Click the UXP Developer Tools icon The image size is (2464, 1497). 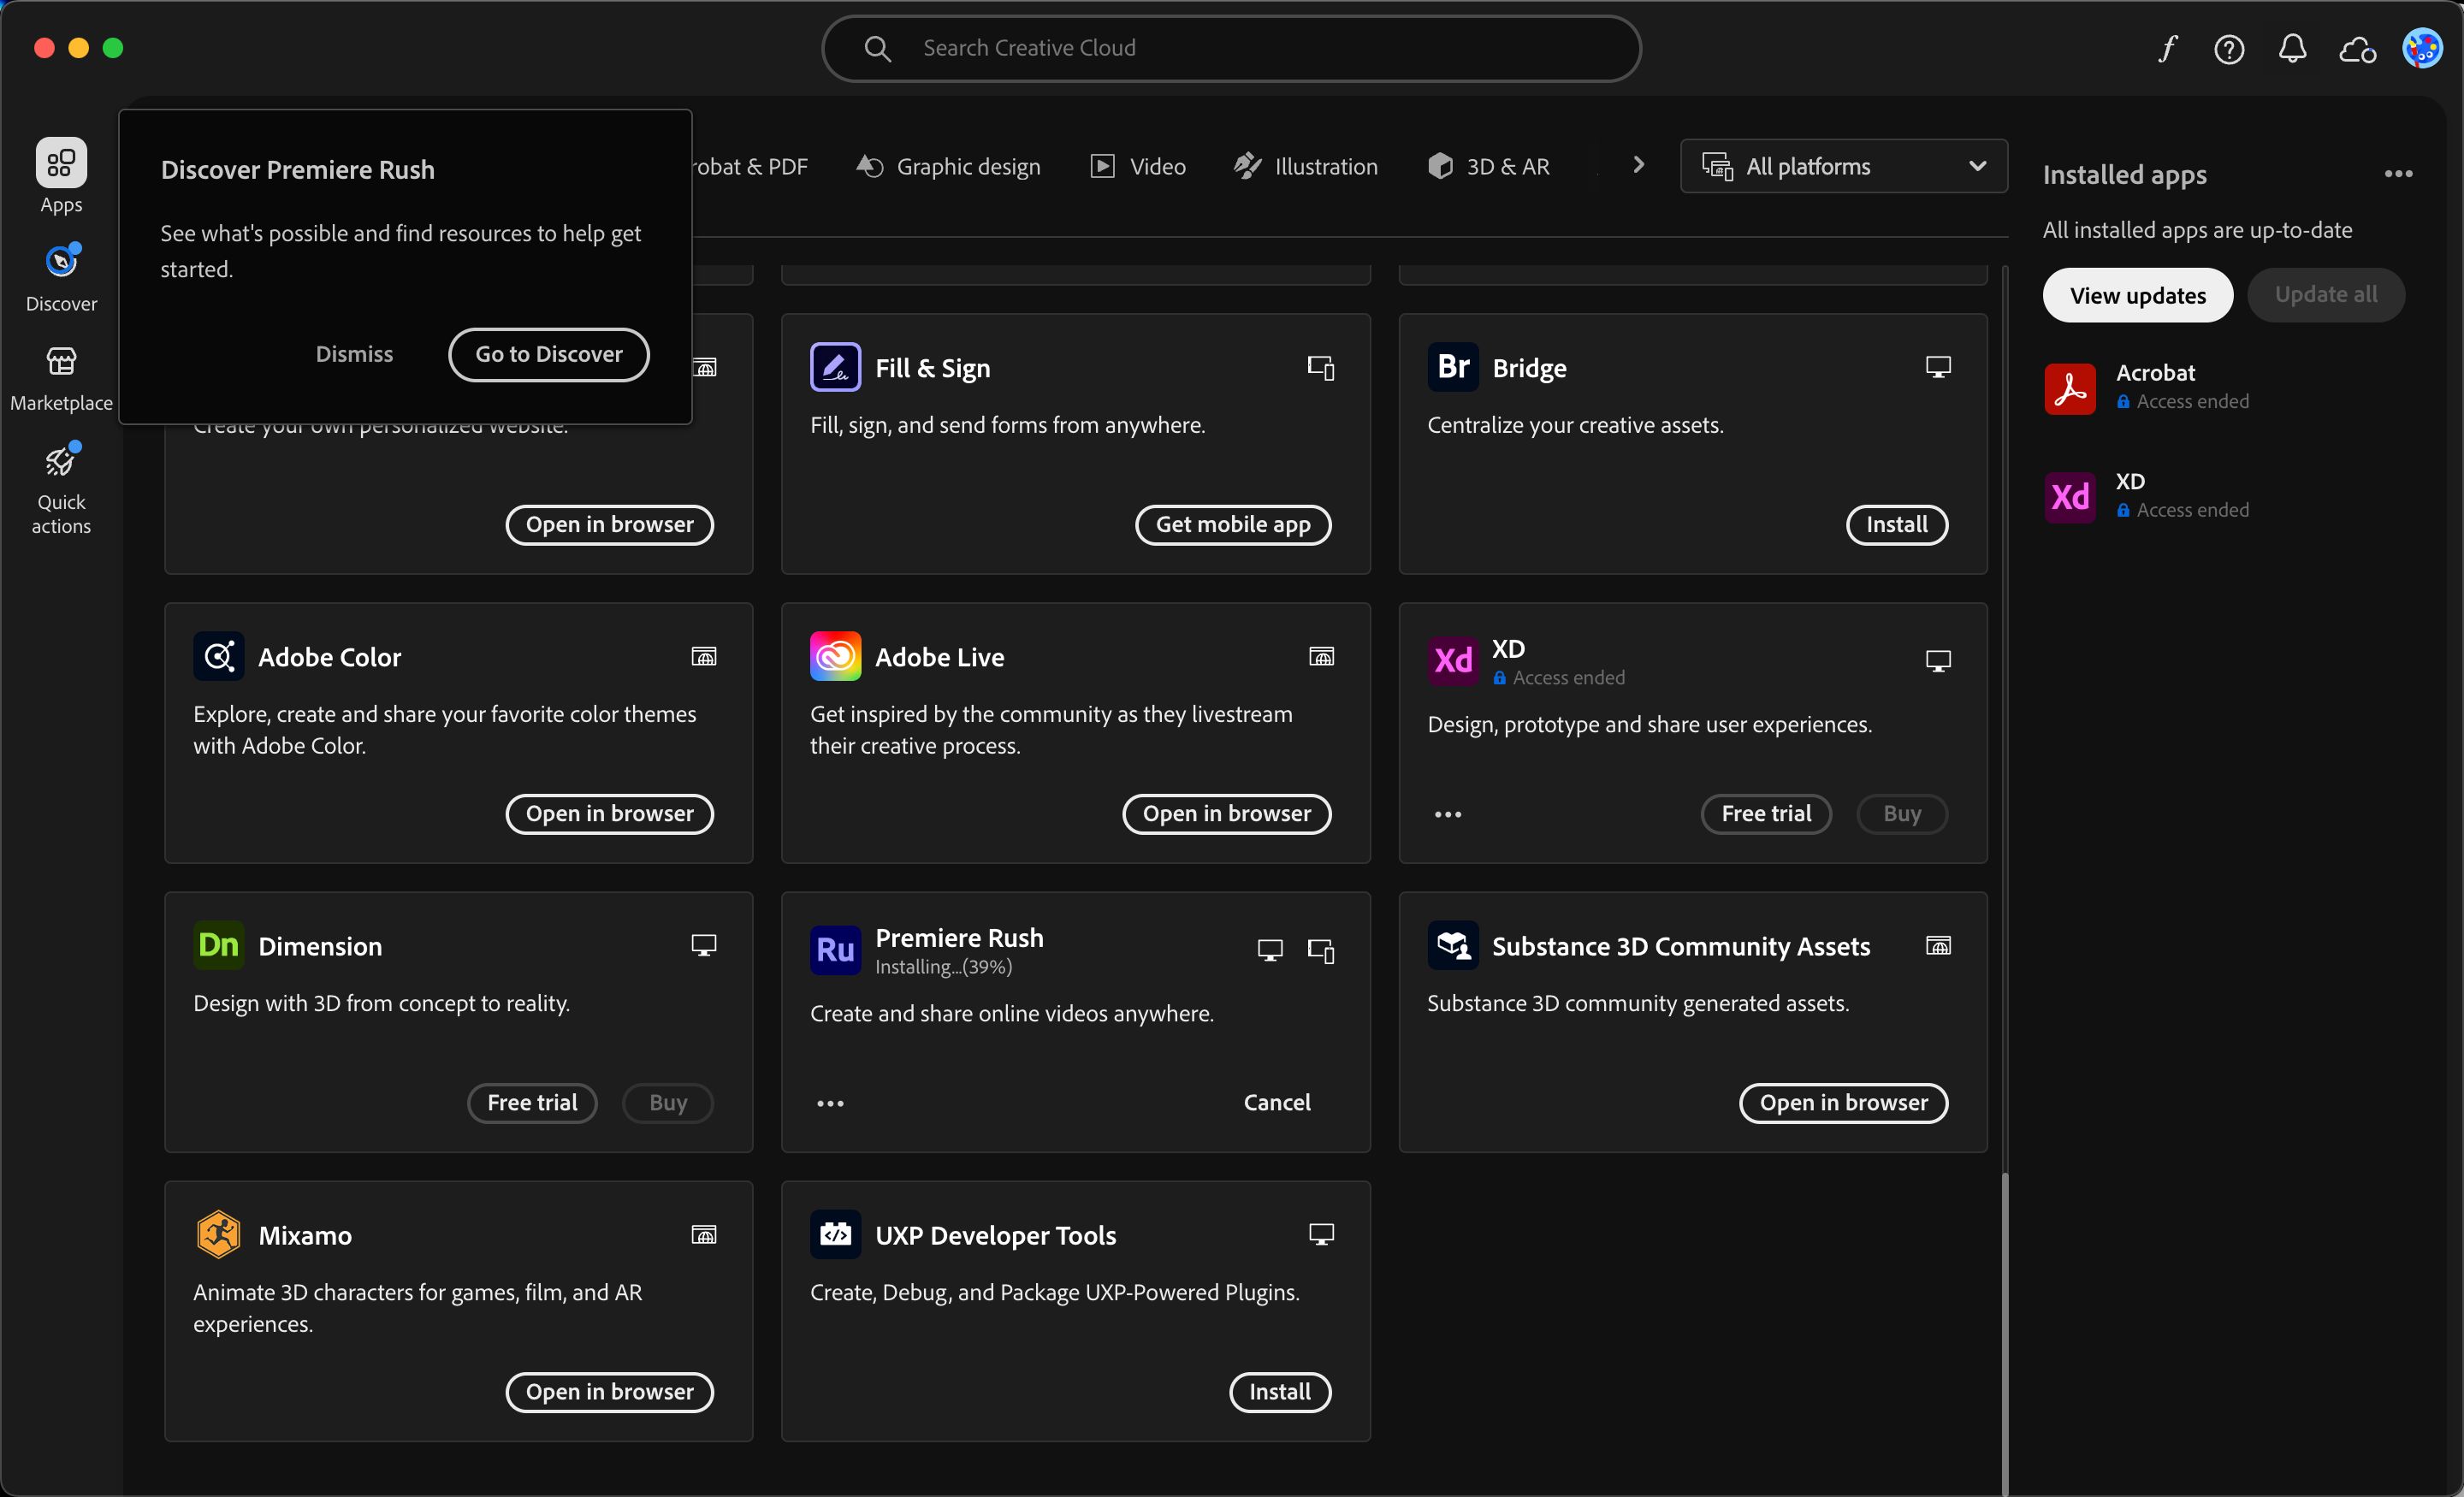tap(835, 1234)
